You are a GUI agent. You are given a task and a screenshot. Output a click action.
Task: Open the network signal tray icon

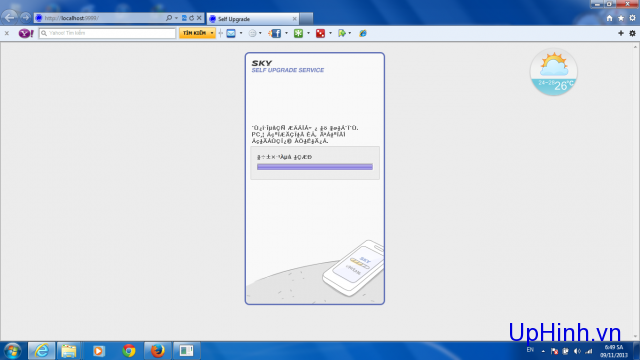coord(589,351)
